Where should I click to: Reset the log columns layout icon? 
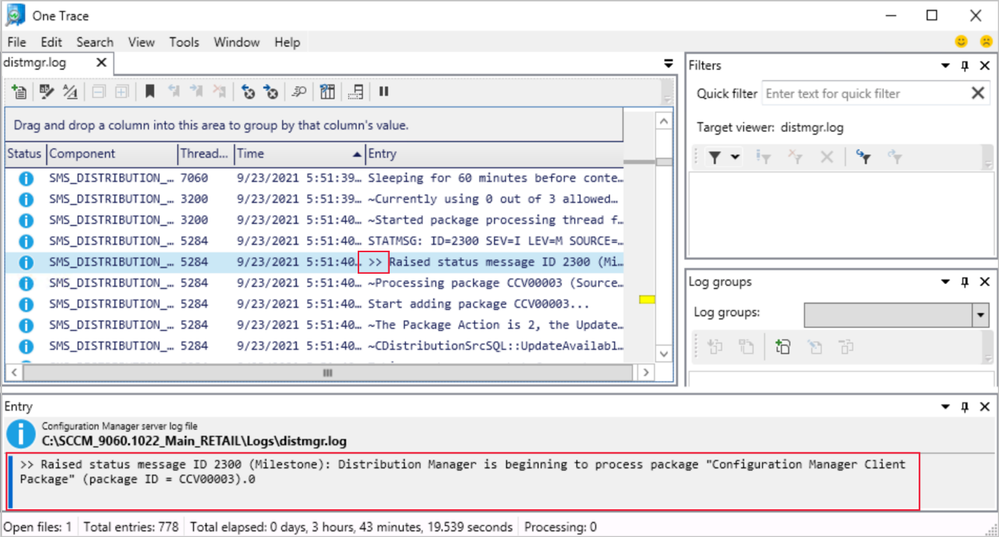tap(327, 92)
